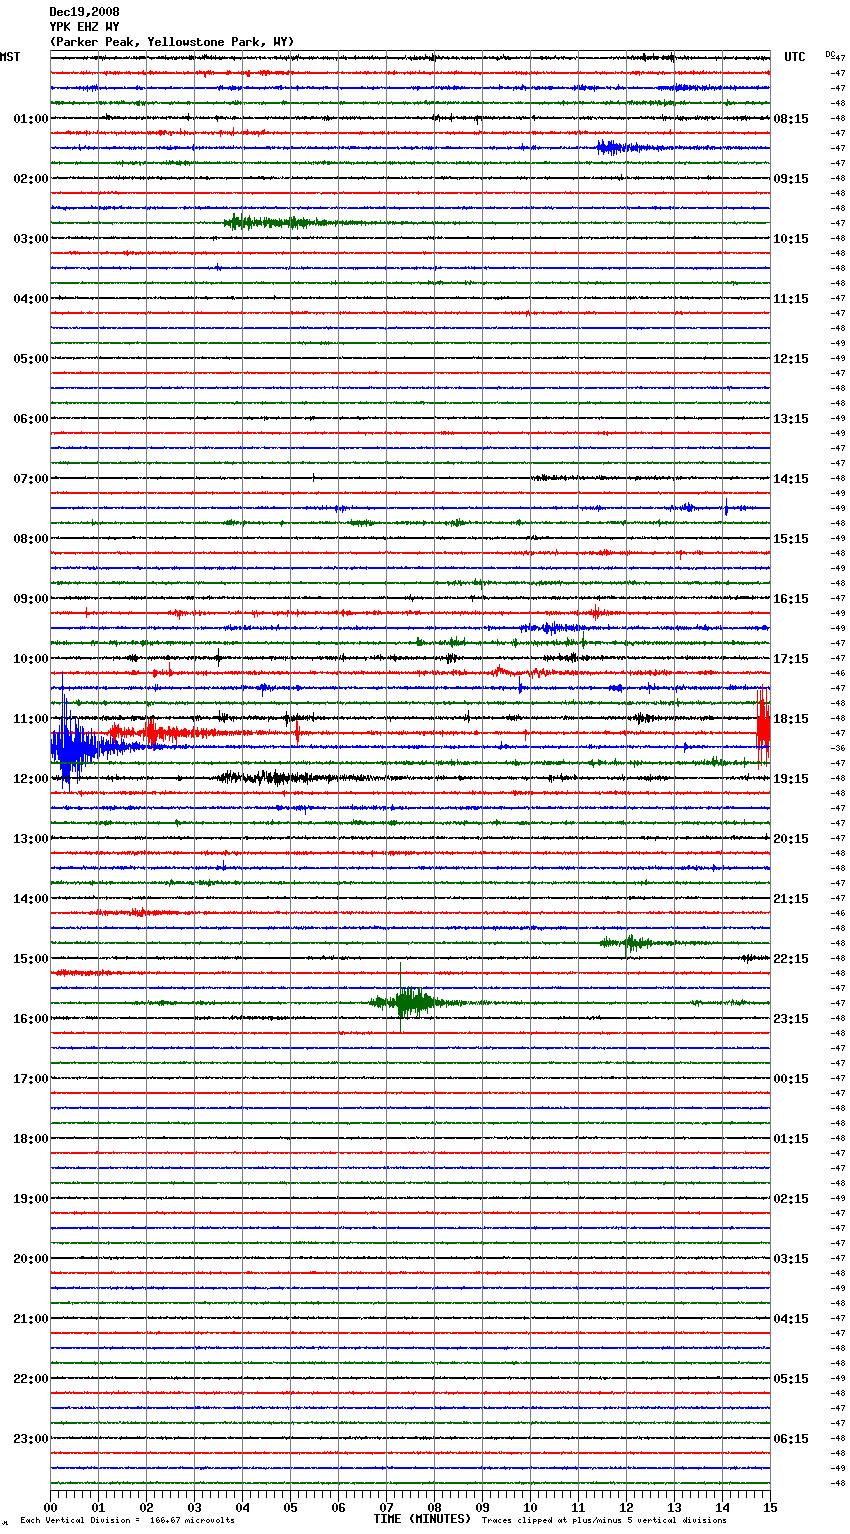Click the 10:00 MST time label

pos(31,659)
